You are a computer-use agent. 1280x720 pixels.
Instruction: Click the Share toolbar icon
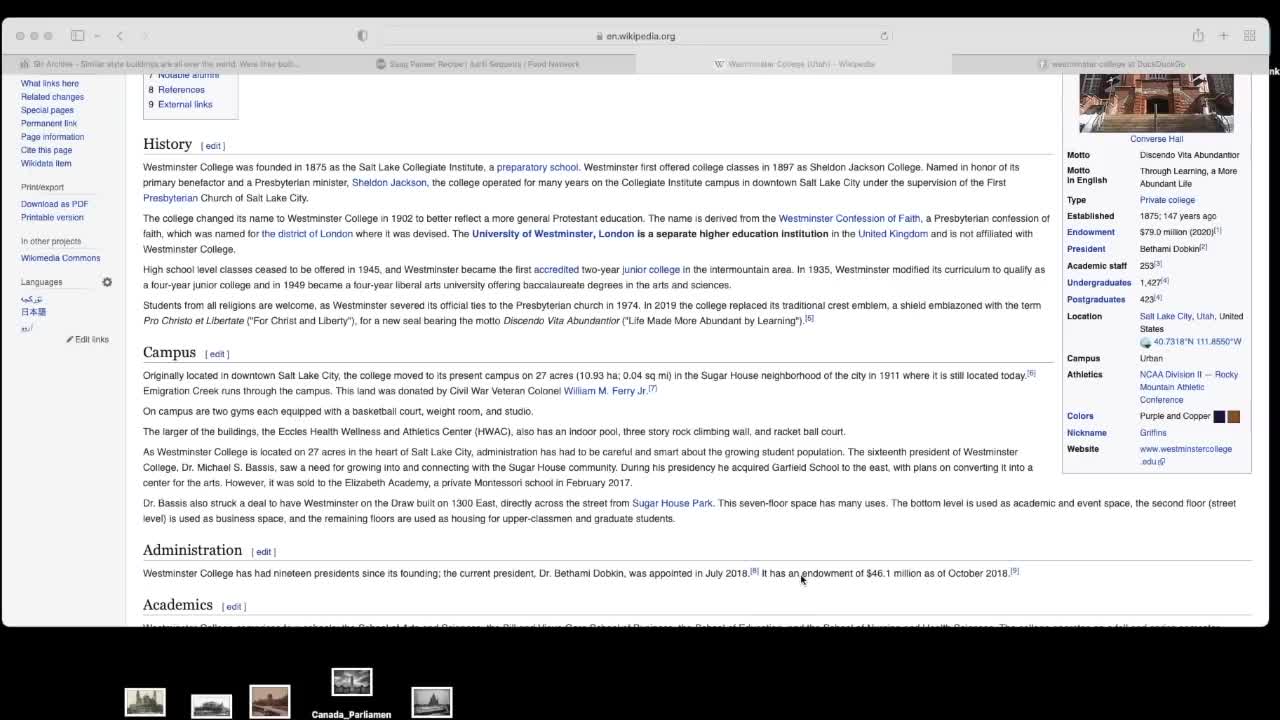coord(1197,36)
